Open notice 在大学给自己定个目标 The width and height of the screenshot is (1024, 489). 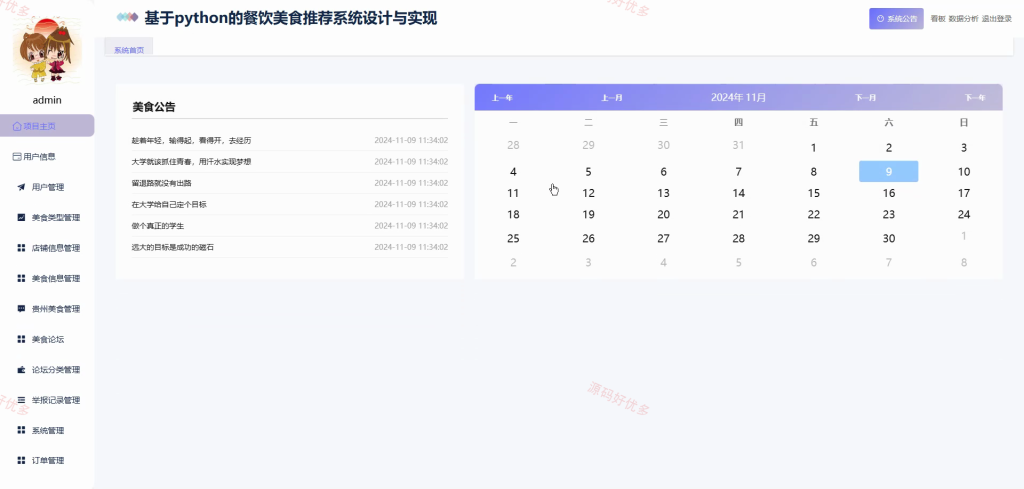[169, 204]
